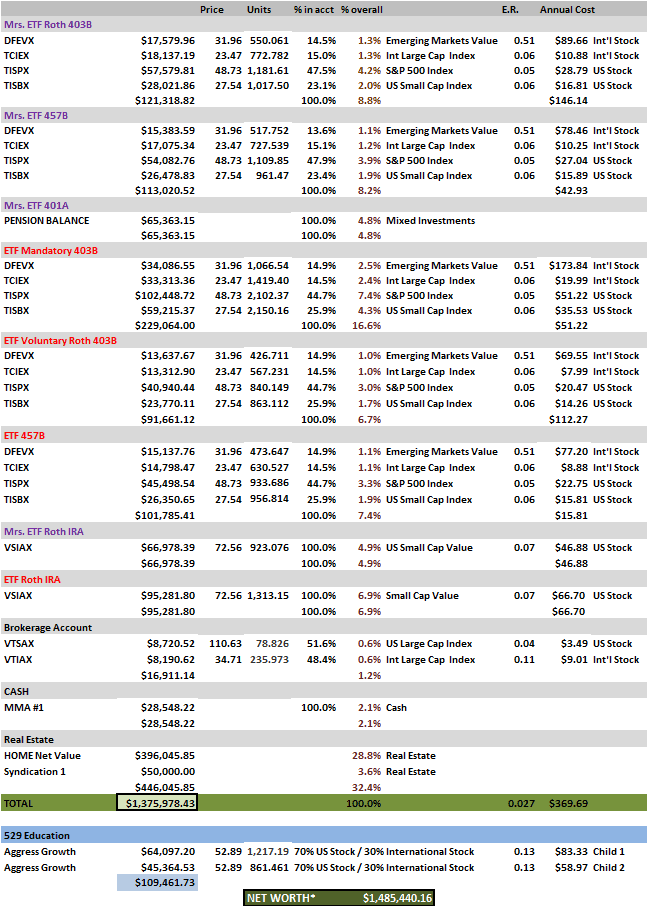Click the "HOME Net Value" label
The width and height of the screenshot is (647, 906).
click(42, 755)
